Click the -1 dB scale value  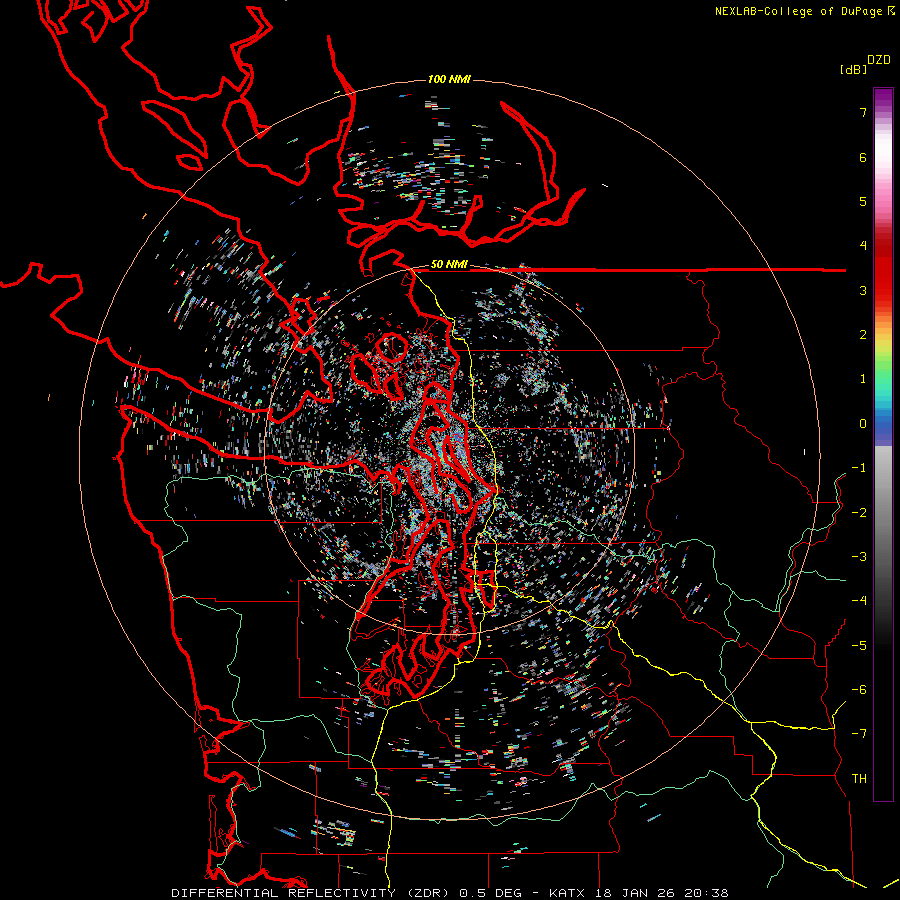coord(859,468)
